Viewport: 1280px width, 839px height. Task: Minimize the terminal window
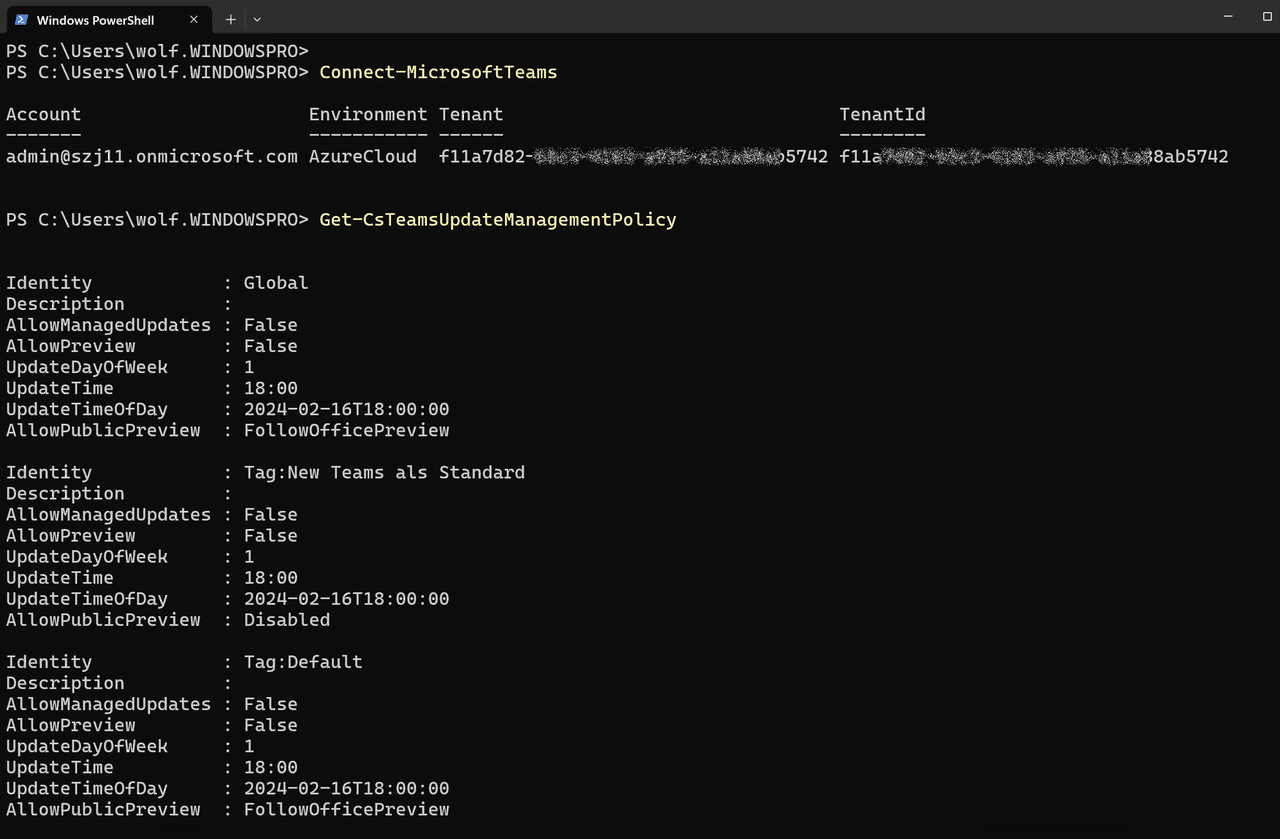(1227, 17)
